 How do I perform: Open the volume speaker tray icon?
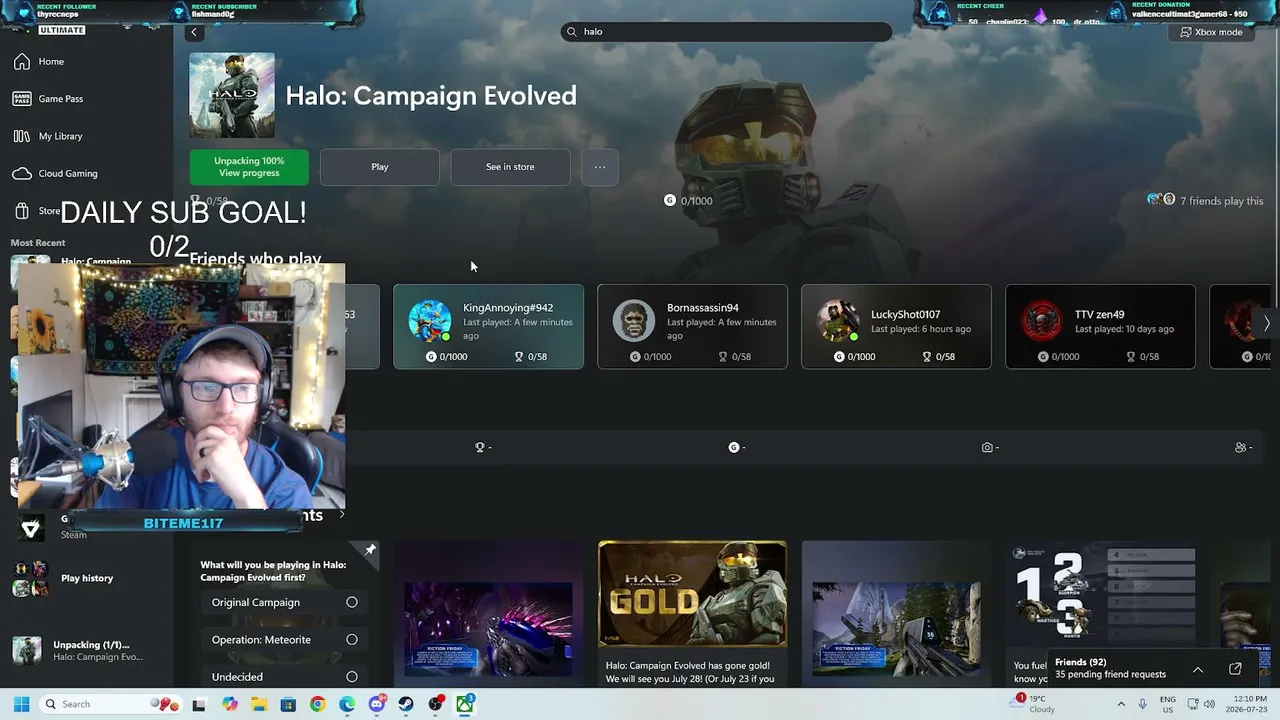(x=1209, y=705)
